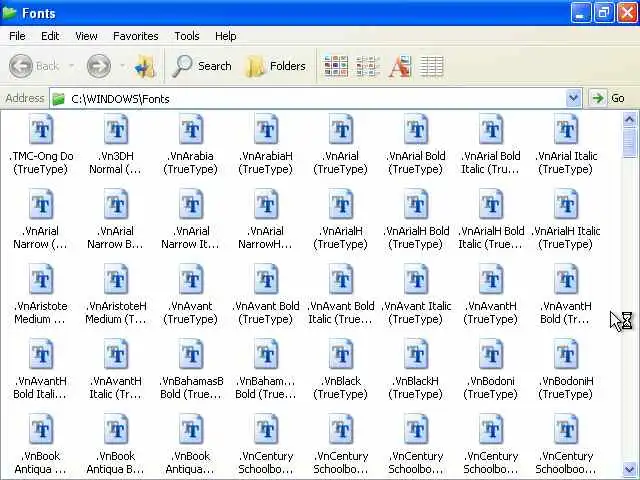
Task: Select the .VnAvantH Italic font icon
Action: [116, 354]
